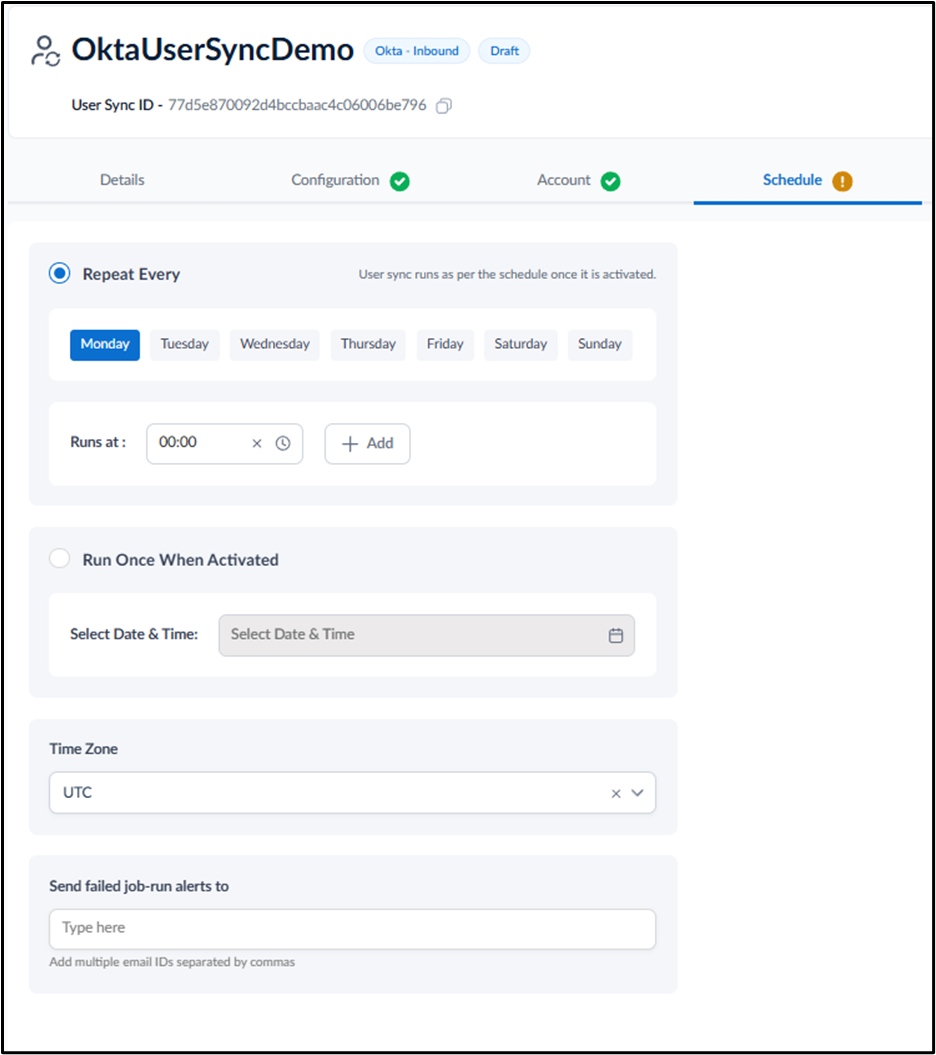Click the User Sync ID value text
Image resolution: width=936 pixels, height=1055 pixels.
(297, 106)
